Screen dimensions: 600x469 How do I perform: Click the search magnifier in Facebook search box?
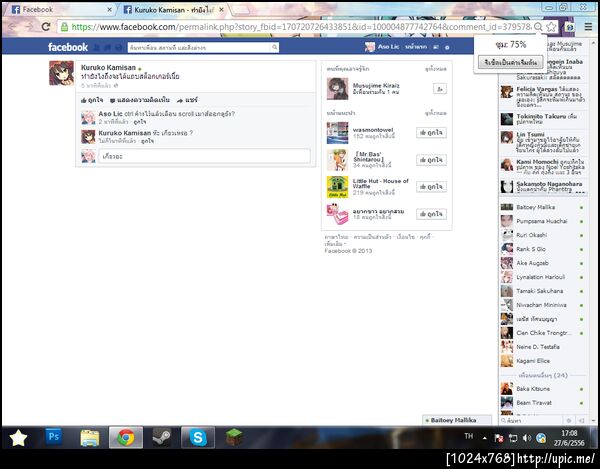click(274, 47)
